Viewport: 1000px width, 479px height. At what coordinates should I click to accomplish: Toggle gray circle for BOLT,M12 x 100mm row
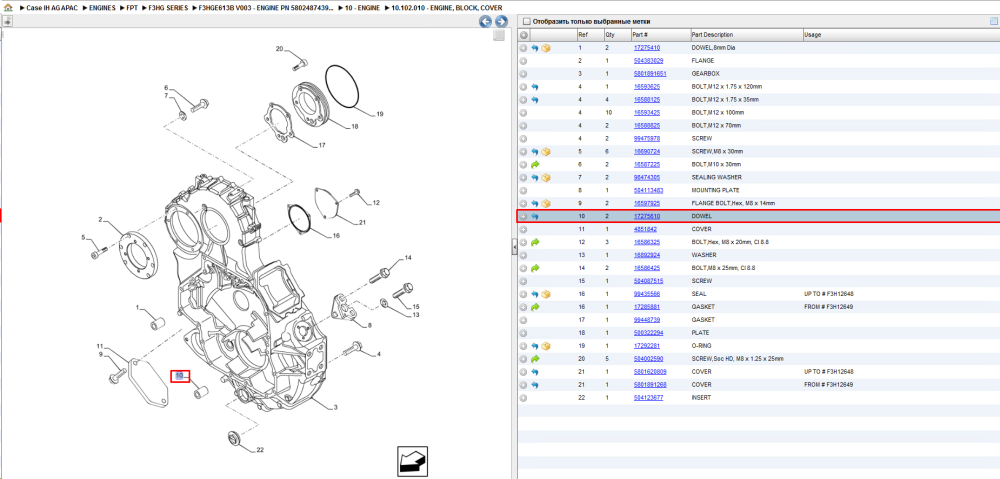pos(523,113)
